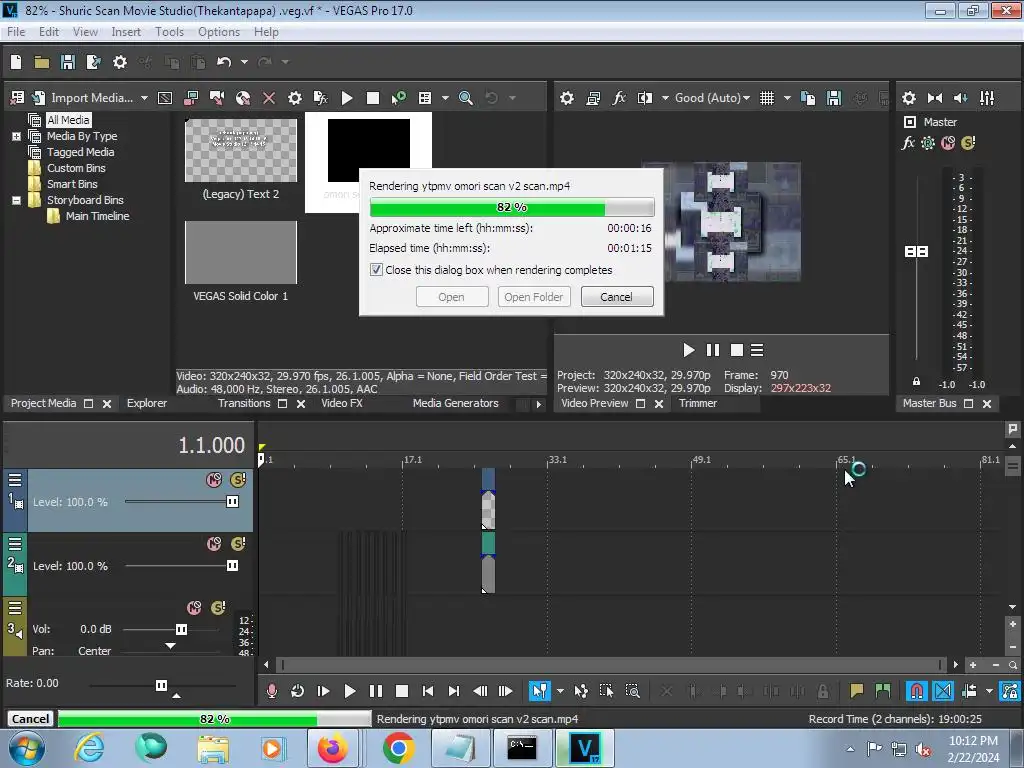Open edit tool dropdown arrow in timeline toolbar
The height and width of the screenshot is (768, 1024).
(x=560, y=691)
